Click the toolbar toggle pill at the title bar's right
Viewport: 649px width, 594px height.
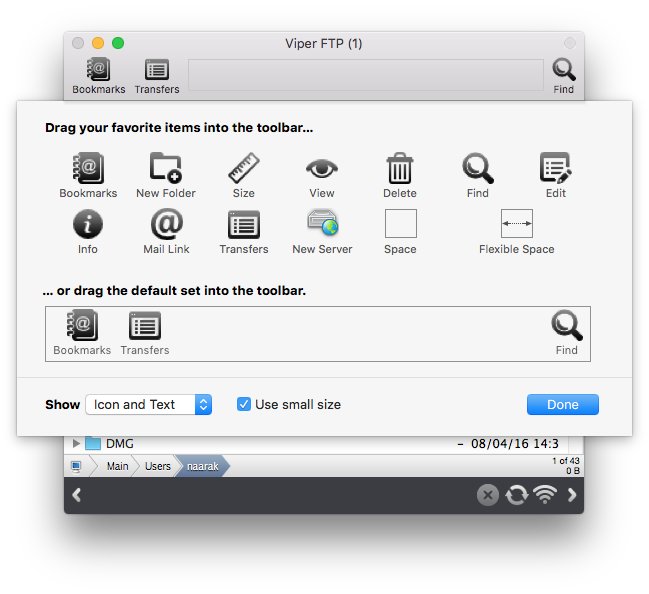point(570,43)
